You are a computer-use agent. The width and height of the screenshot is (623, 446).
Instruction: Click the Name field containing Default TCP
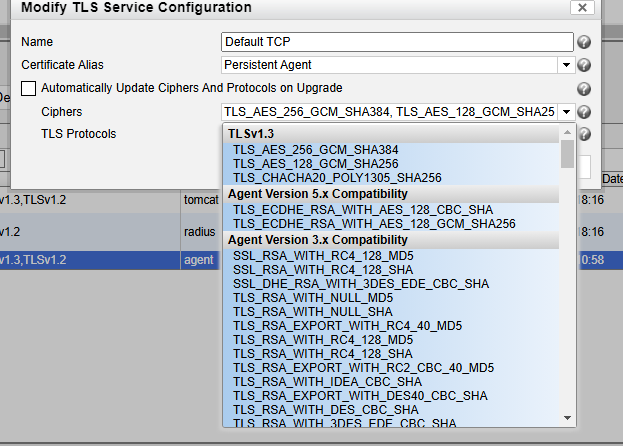pos(398,42)
